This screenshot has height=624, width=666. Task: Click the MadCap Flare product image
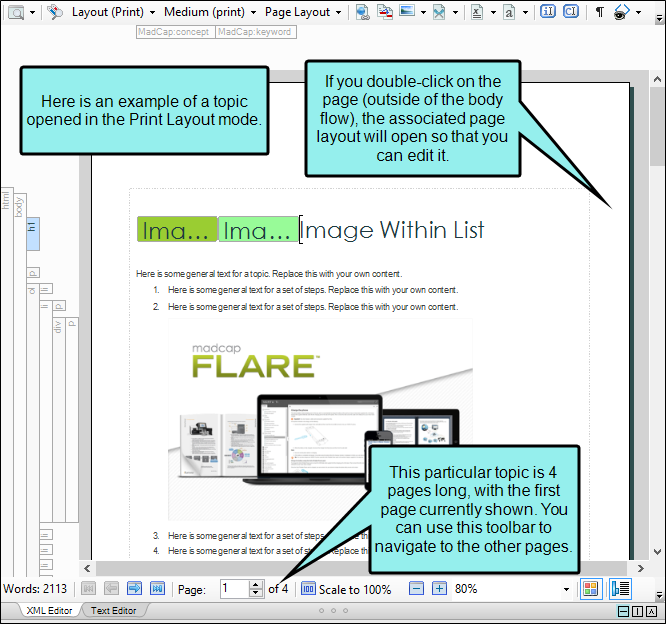pyautogui.click(x=320, y=419)
